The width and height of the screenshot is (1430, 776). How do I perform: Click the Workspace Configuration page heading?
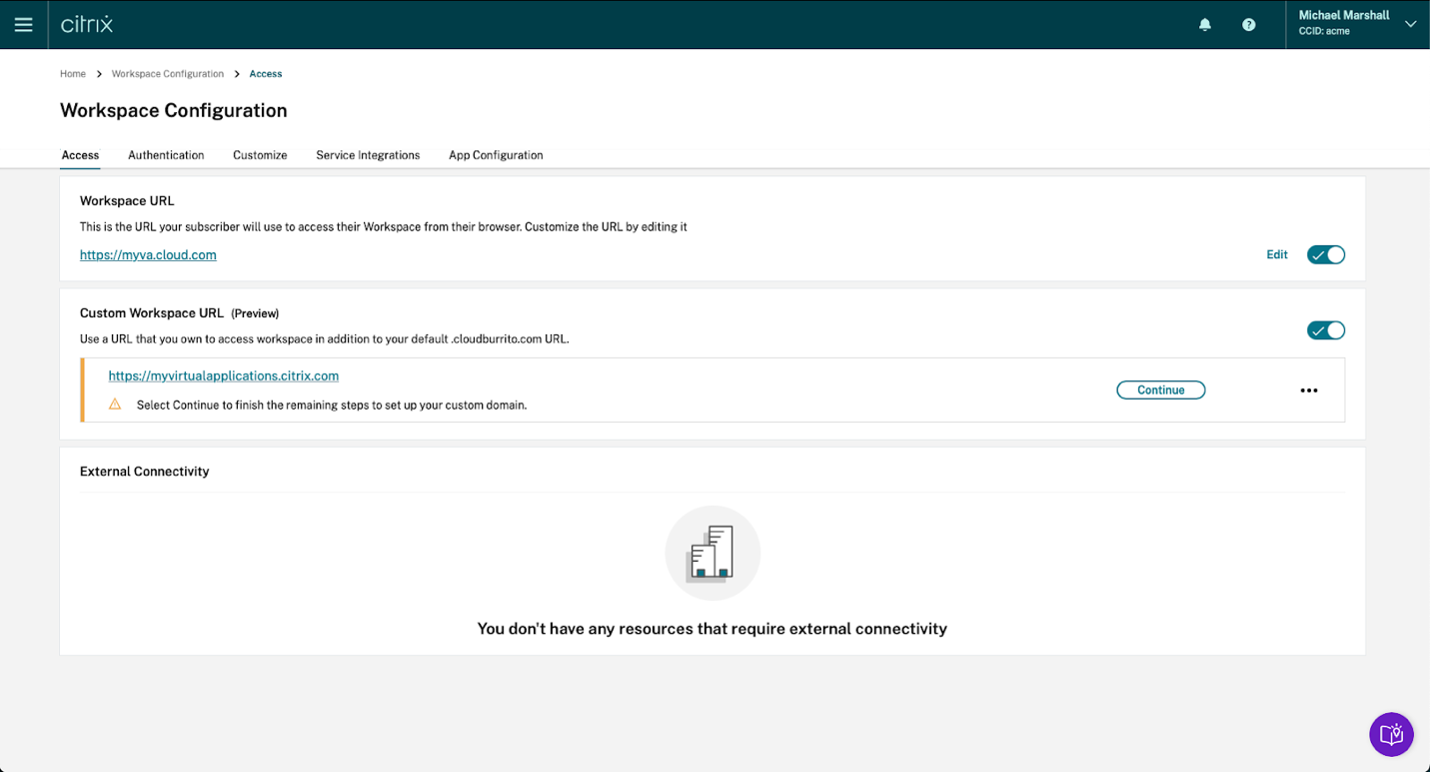[x=174, y=110]
